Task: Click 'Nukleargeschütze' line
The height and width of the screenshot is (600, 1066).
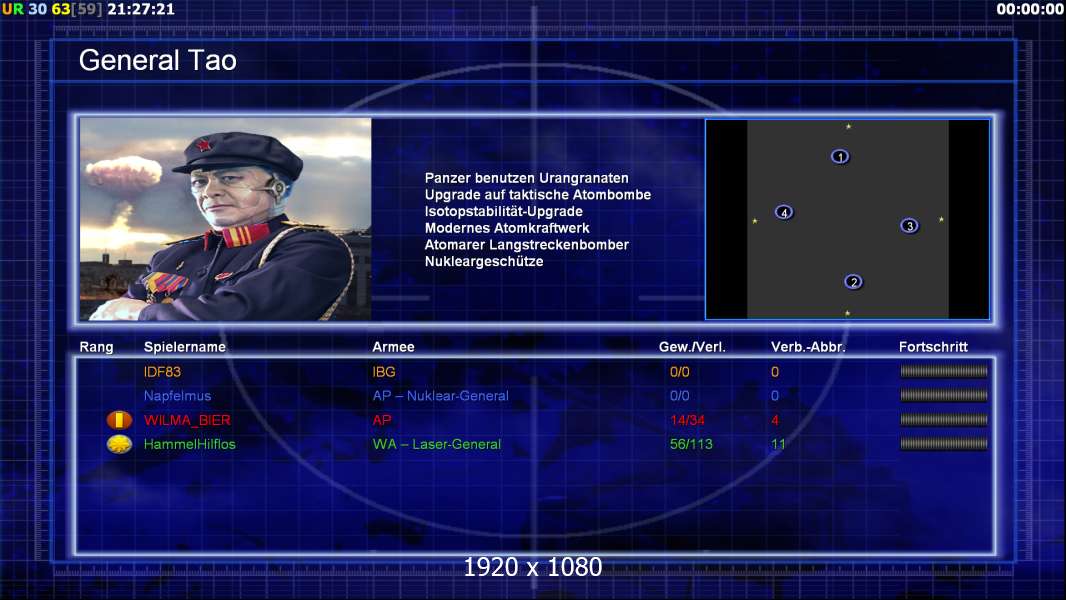Action: [x=484, y=262]
